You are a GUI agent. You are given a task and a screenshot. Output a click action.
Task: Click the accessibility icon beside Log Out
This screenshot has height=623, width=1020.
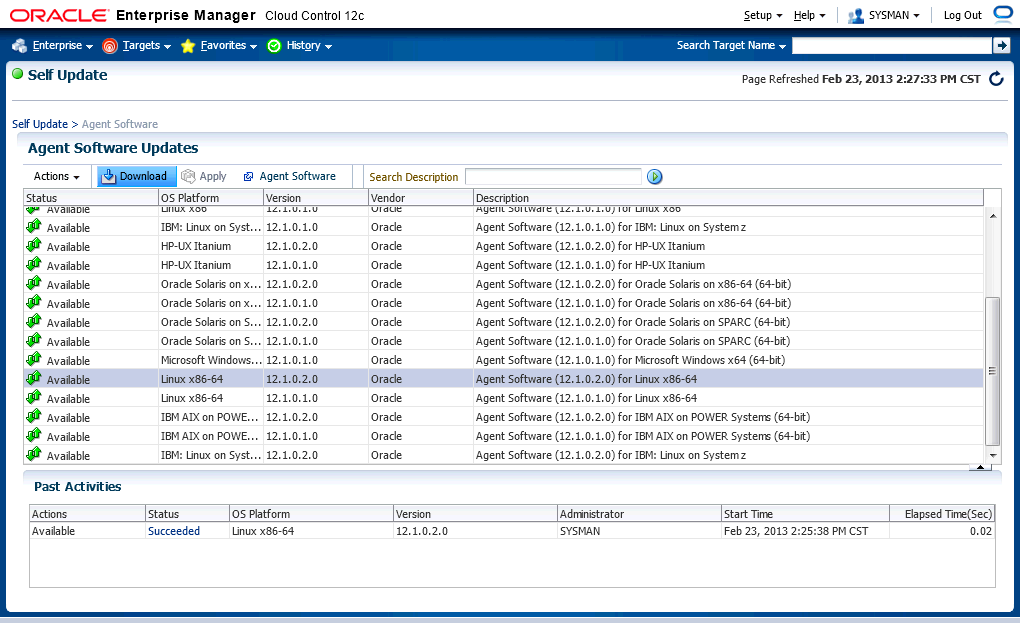(1002, 14)
